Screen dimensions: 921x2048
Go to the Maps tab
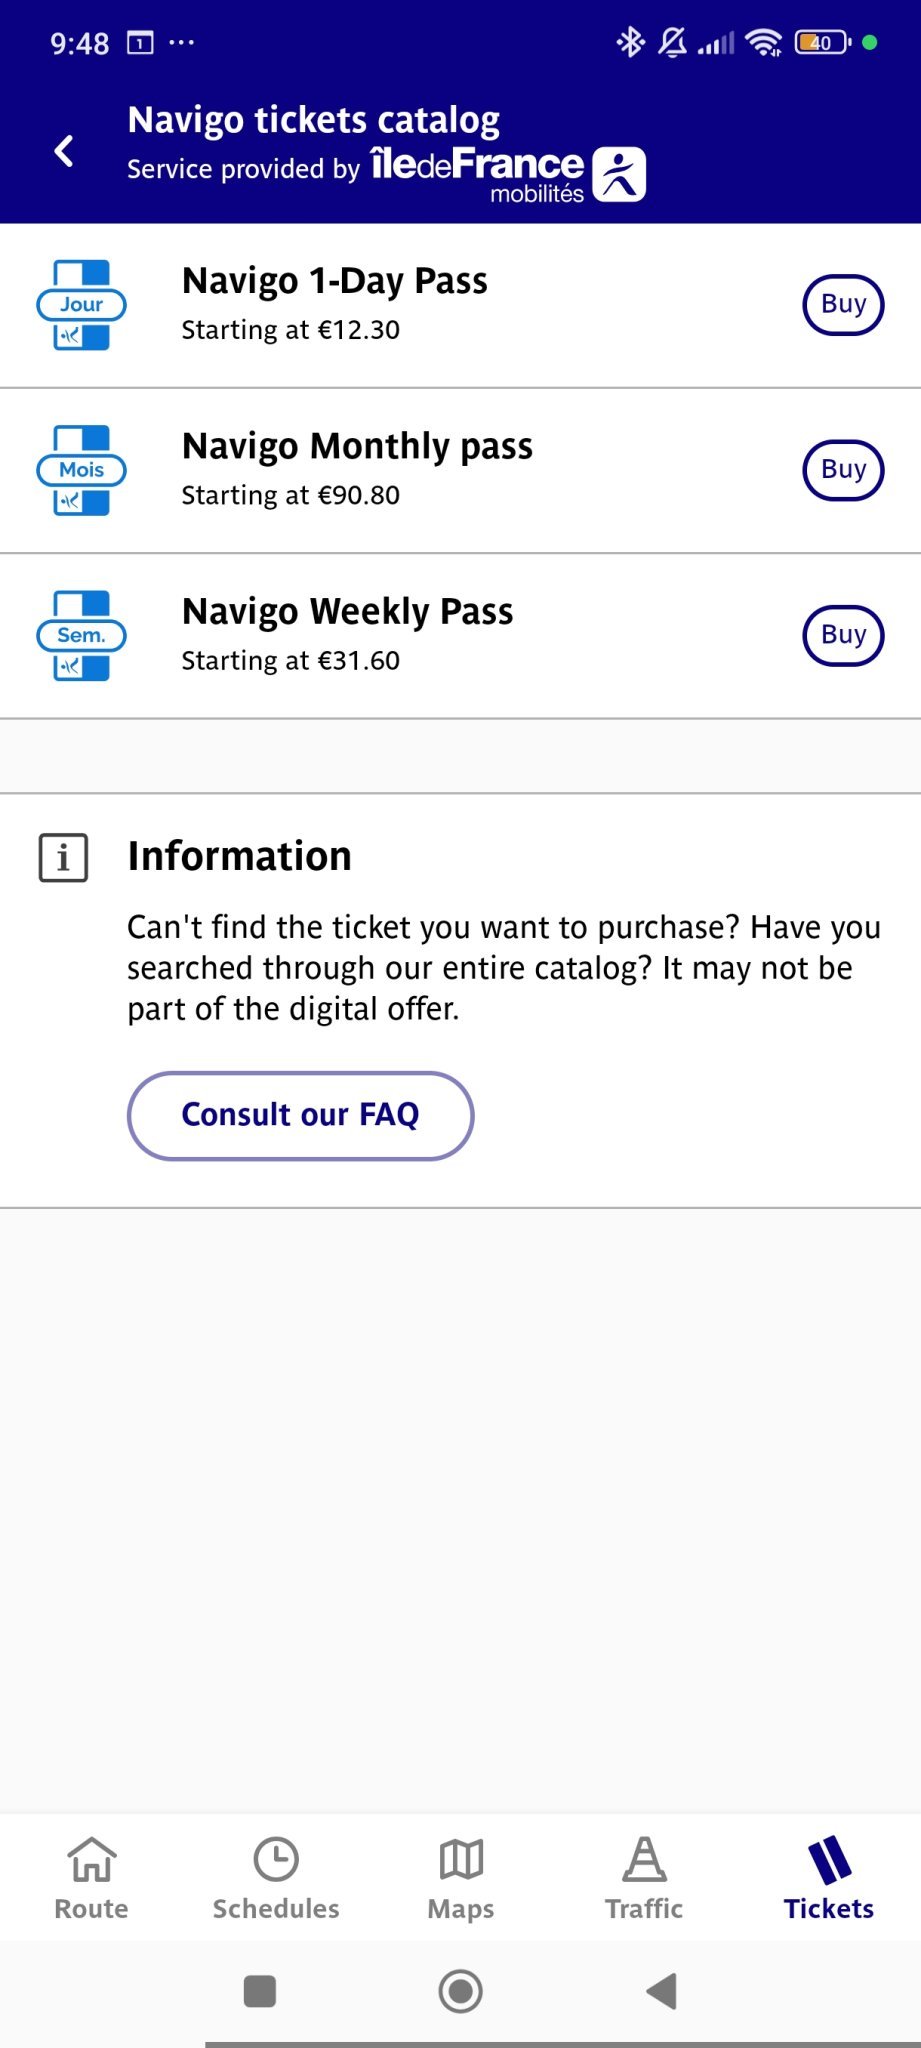tap(461, 1878)
